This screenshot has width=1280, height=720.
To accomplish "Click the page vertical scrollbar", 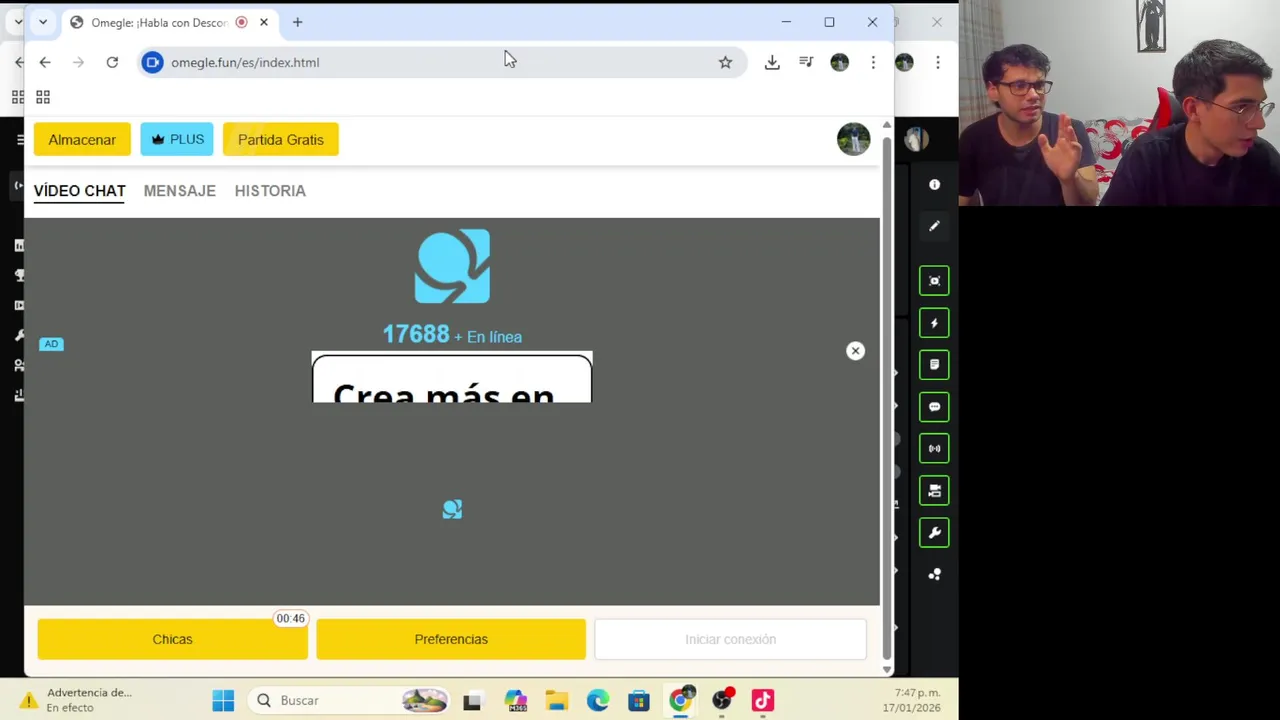I will (x=886, y=396).
